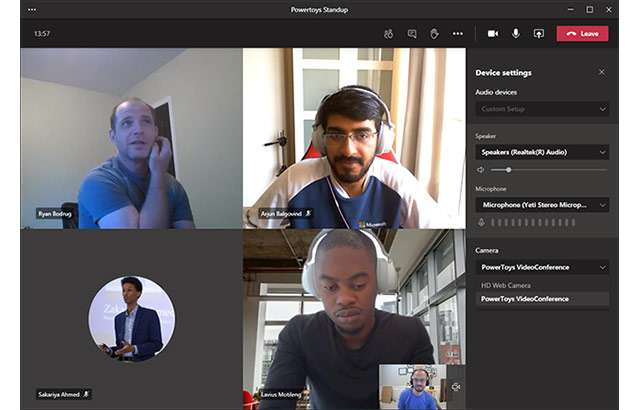Open the Microphone device dropdown
Screen dimensions: 640x410
pyautogui.click(x=542, y=205)
